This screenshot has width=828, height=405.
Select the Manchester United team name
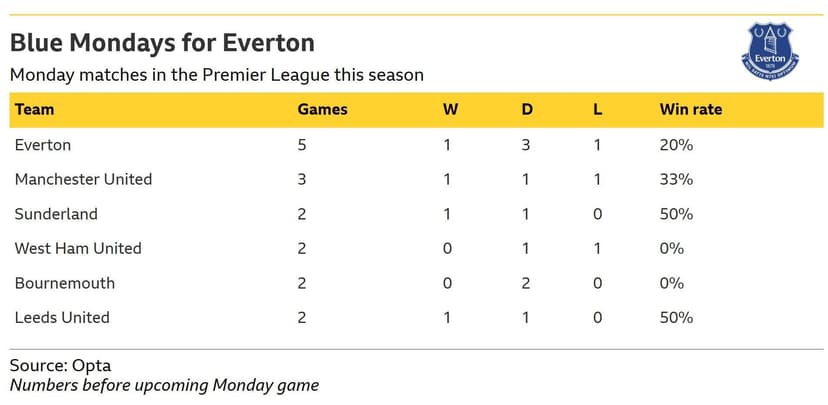(x=83, y=179)
